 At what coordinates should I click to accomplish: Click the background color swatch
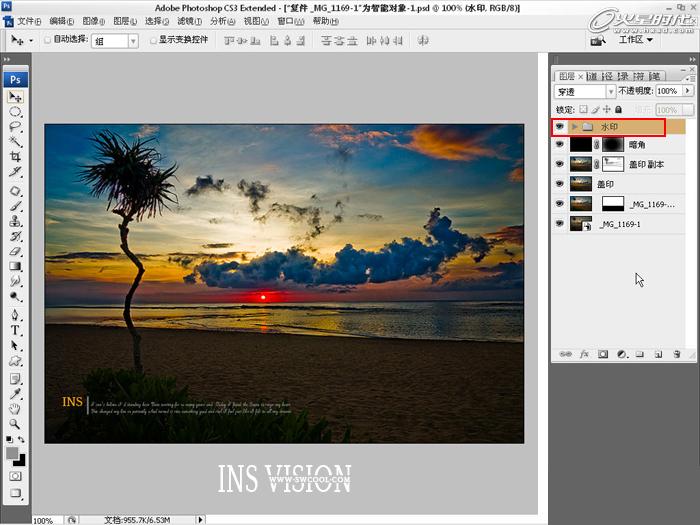click(21, 462)
